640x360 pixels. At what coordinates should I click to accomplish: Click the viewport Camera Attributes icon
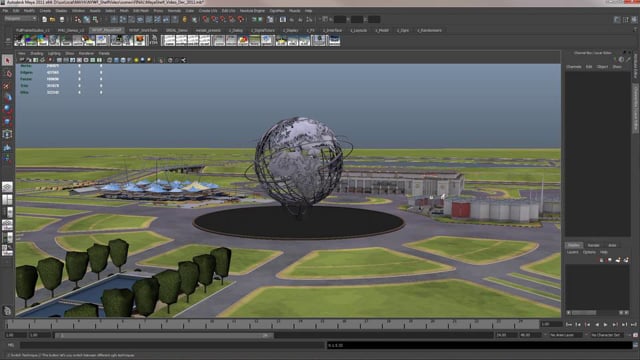coord(29,60)
